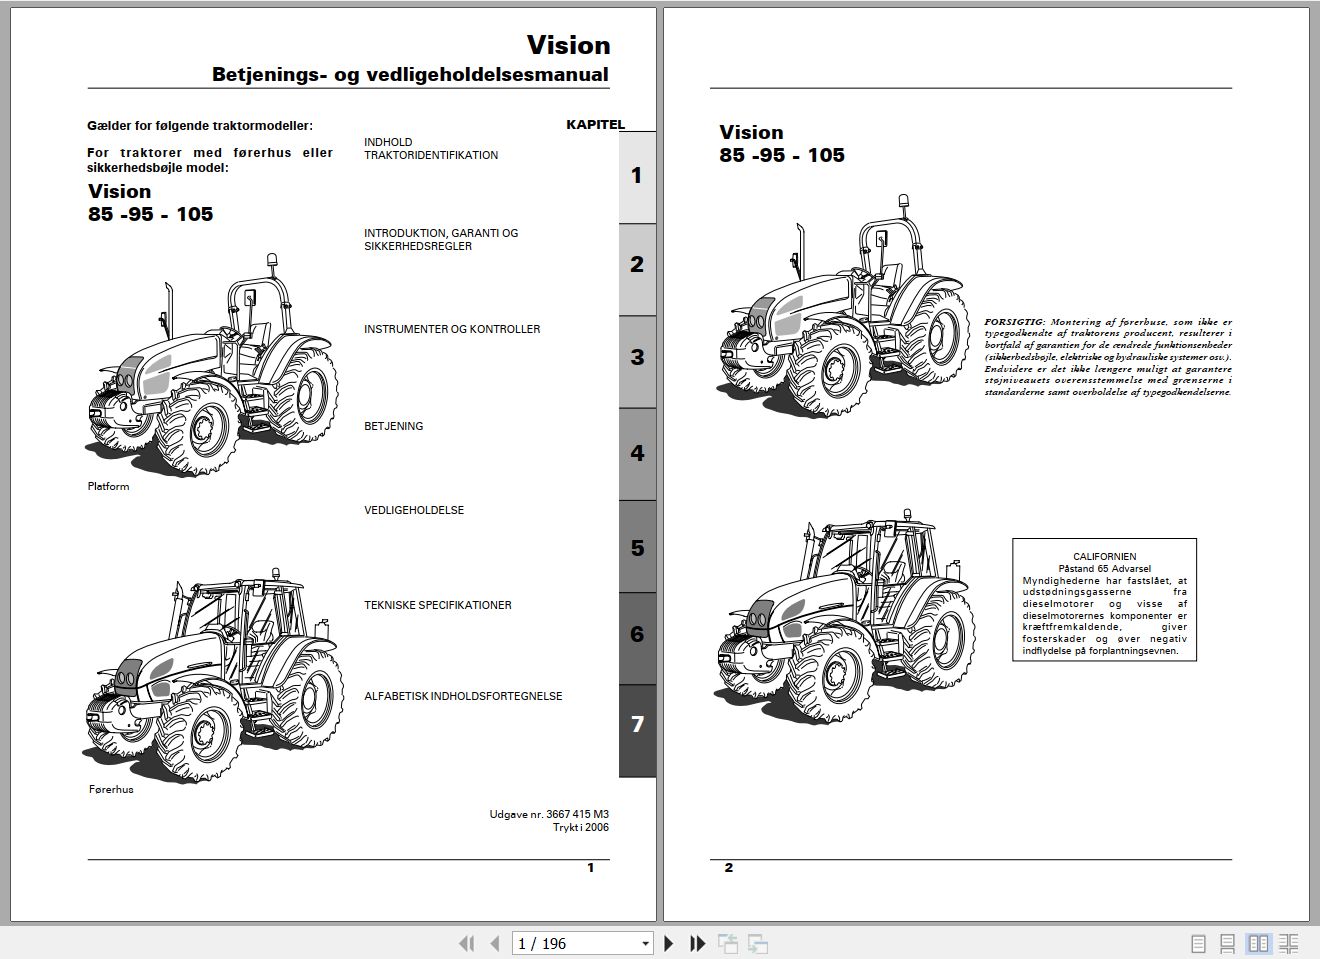Click the Betjenings- og vedligeholdelsesmanual title

tap(410, 74)
